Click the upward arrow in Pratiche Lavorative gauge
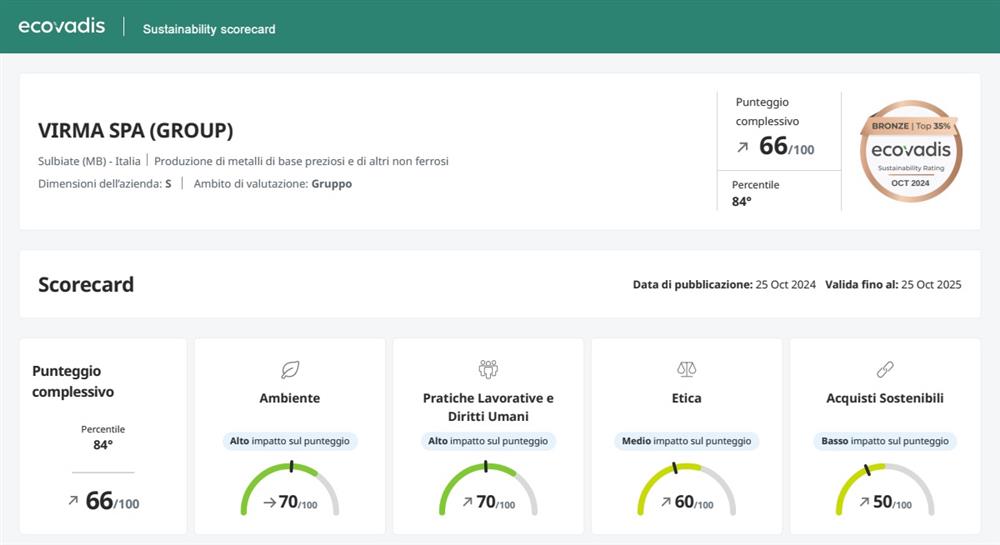Image resolution: width=1000 pixels, height=545 pixels. pyautogui.click(x=468, y=502)
